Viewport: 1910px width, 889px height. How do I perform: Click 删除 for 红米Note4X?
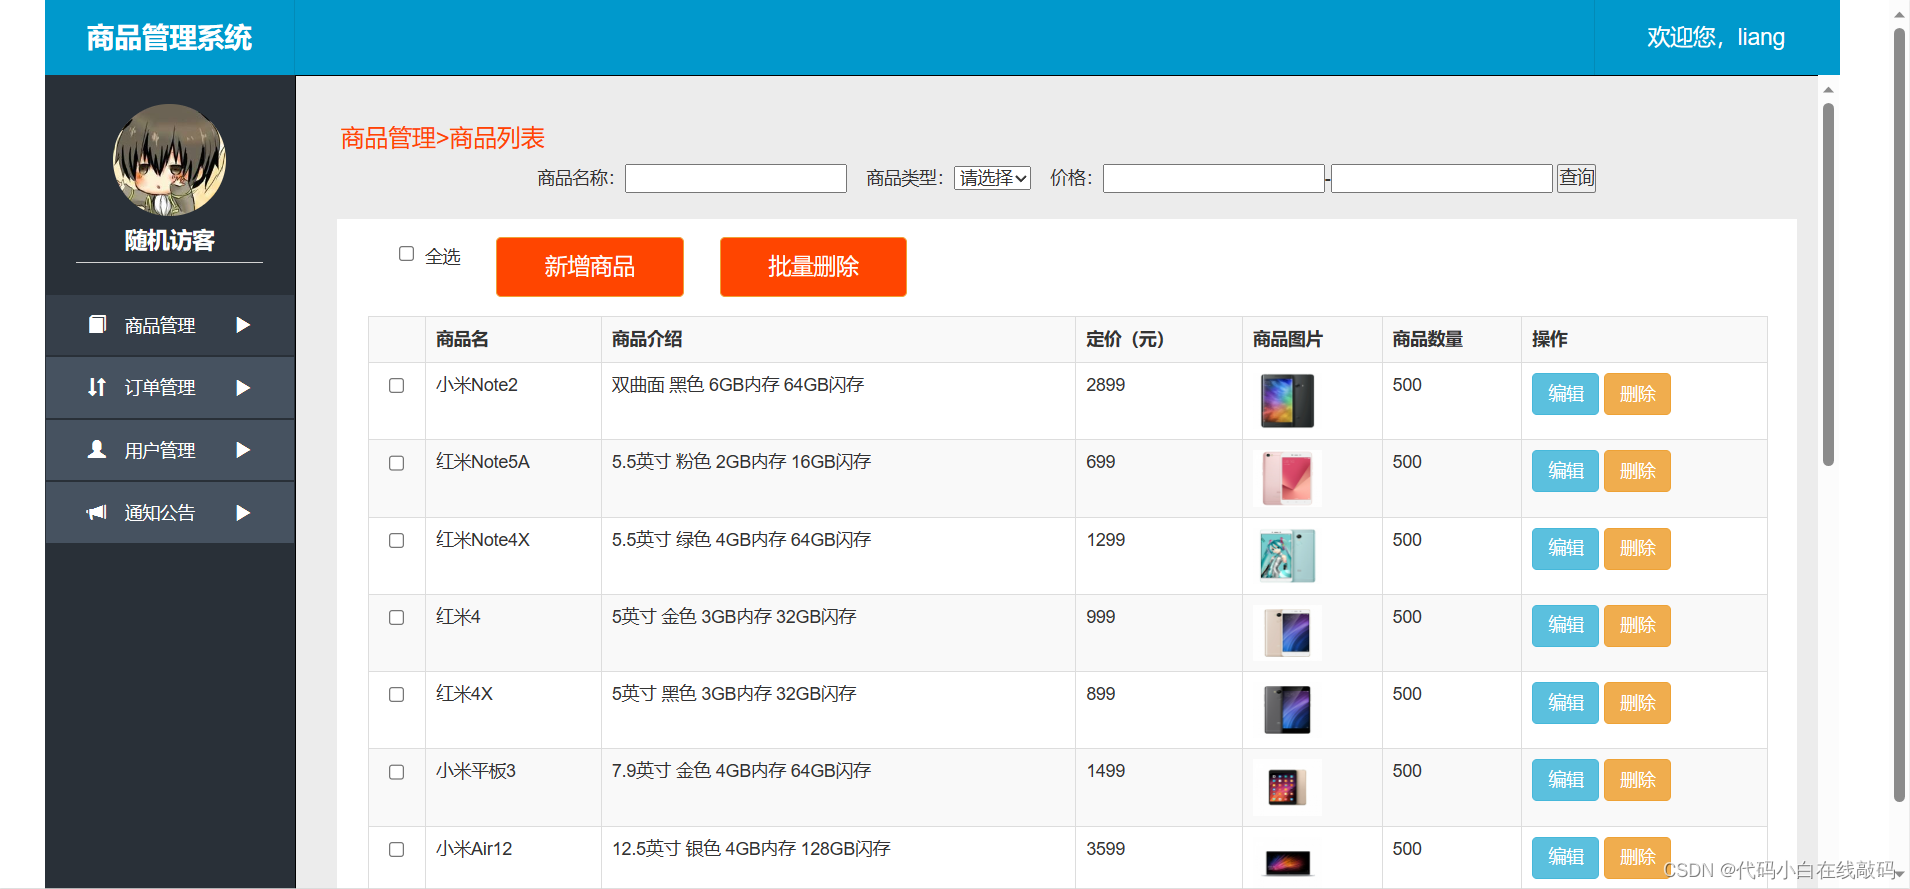point(1637,548)
